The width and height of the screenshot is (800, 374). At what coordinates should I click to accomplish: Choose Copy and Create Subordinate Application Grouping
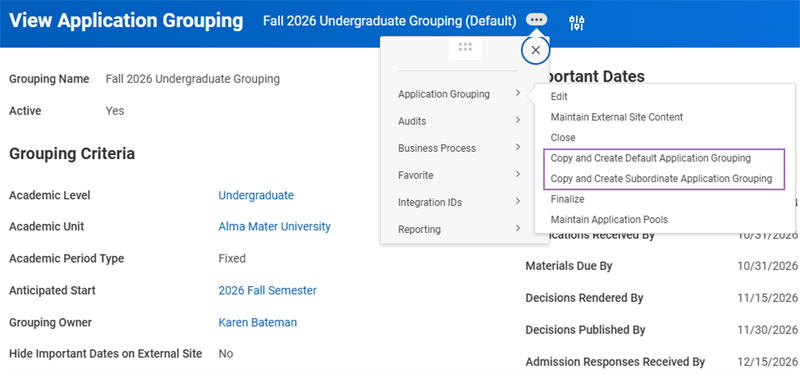[661, 179]
